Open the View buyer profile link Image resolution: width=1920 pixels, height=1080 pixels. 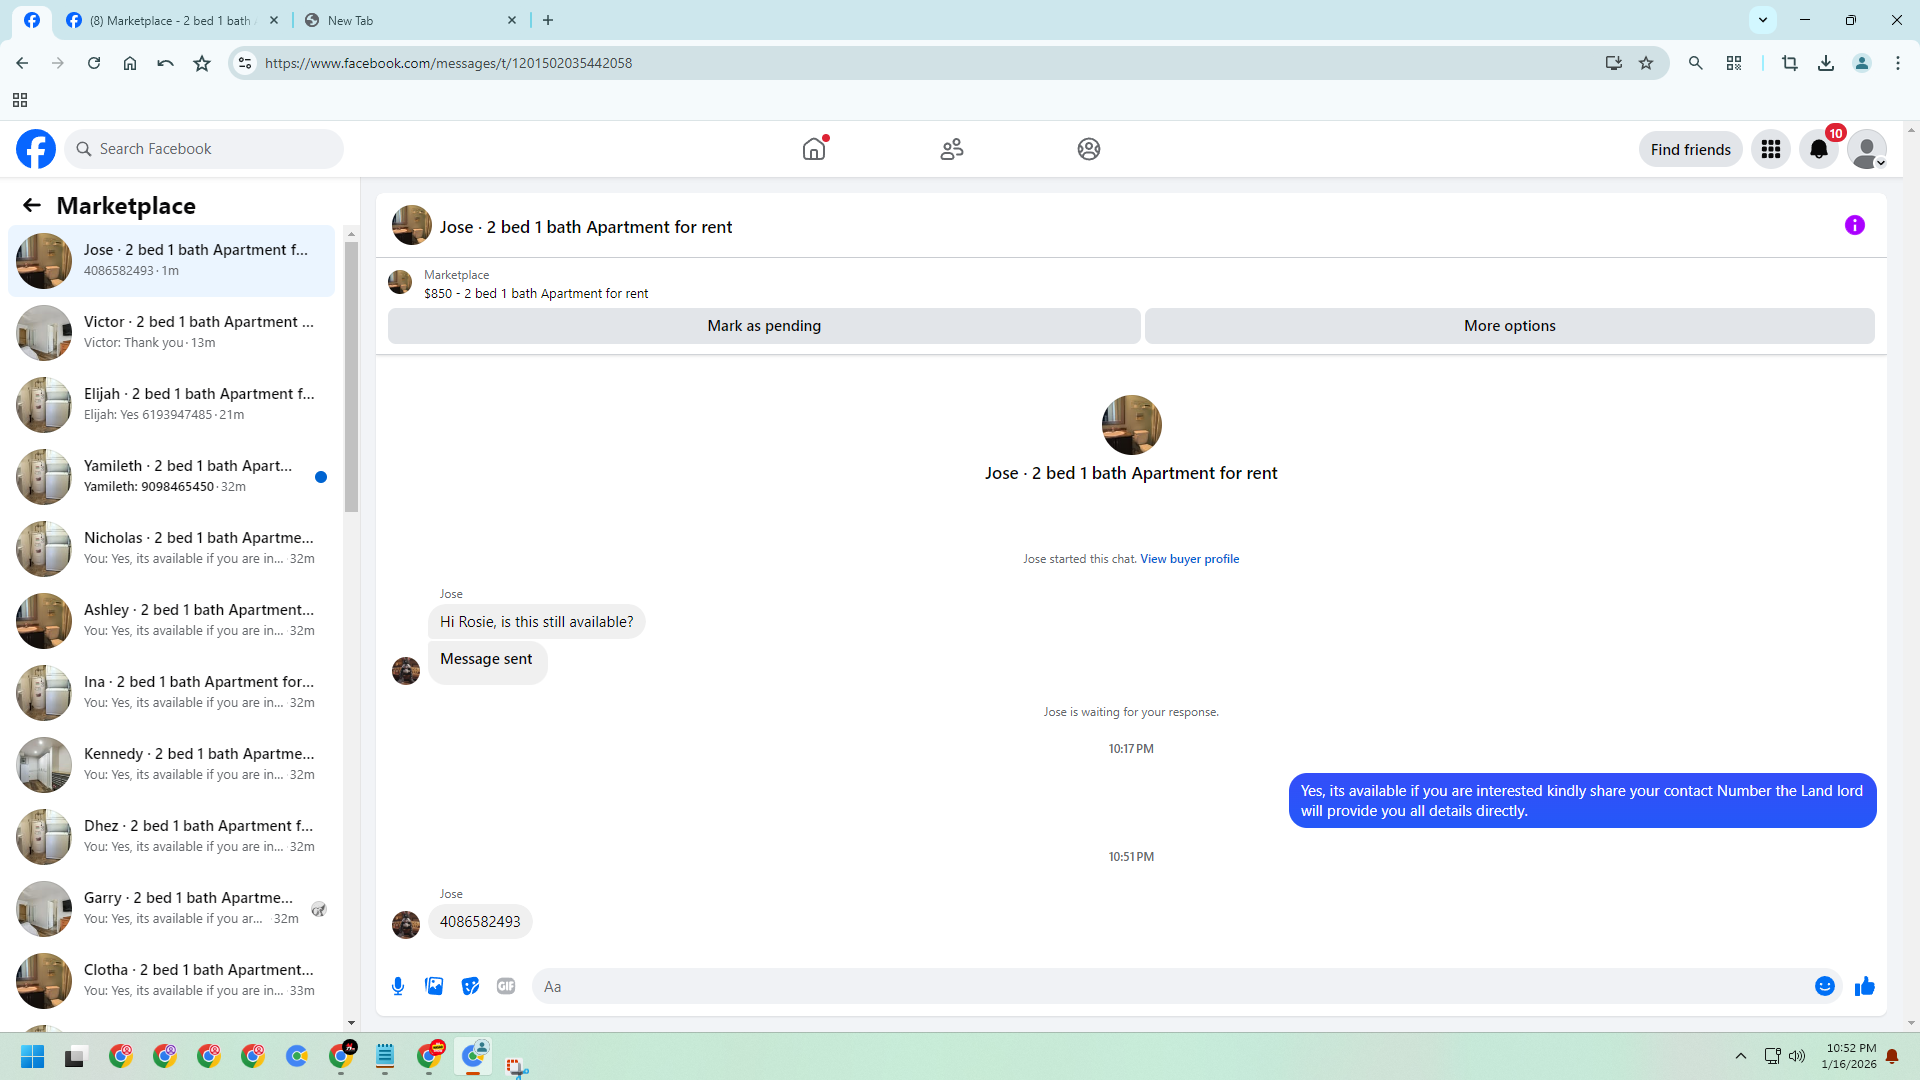(x=1189, y=559)
